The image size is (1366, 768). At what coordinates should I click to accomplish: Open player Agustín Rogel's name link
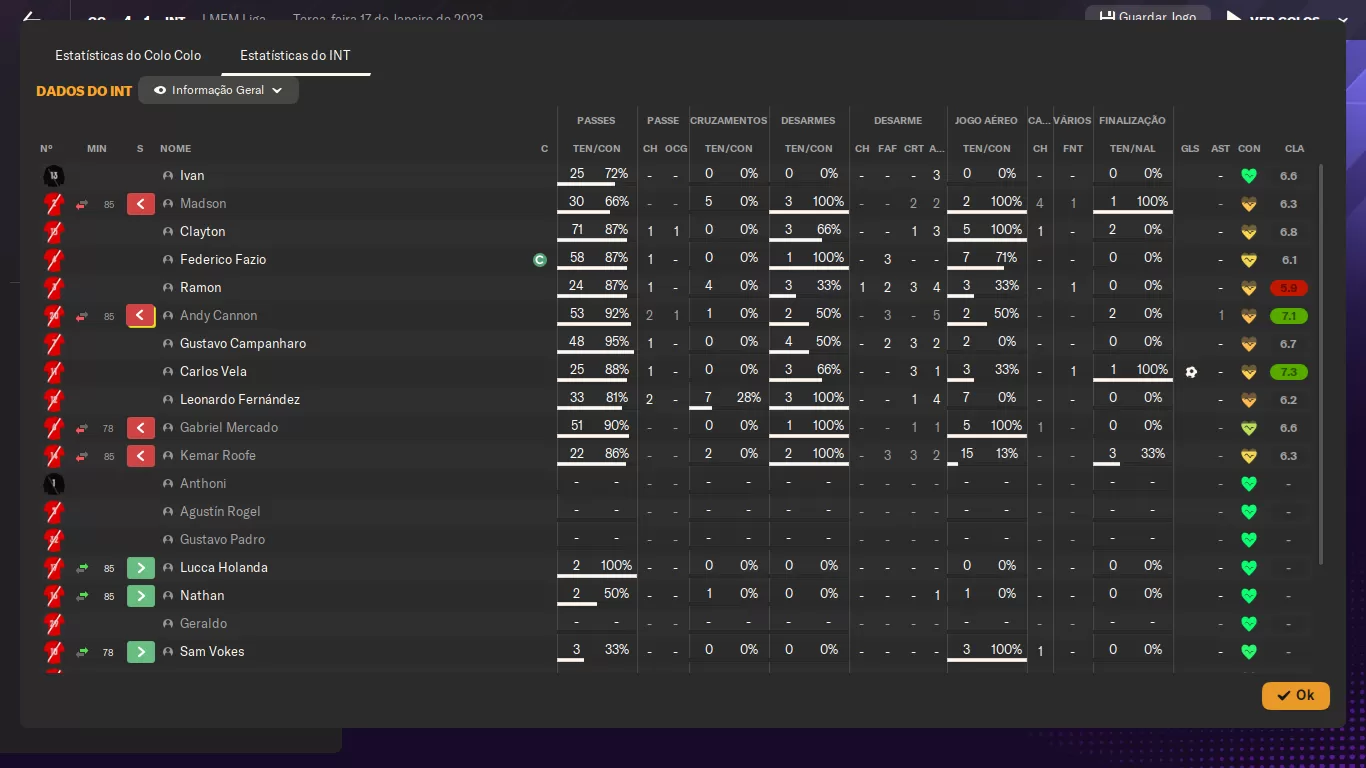pyautogui.click(x=220, y=512)
